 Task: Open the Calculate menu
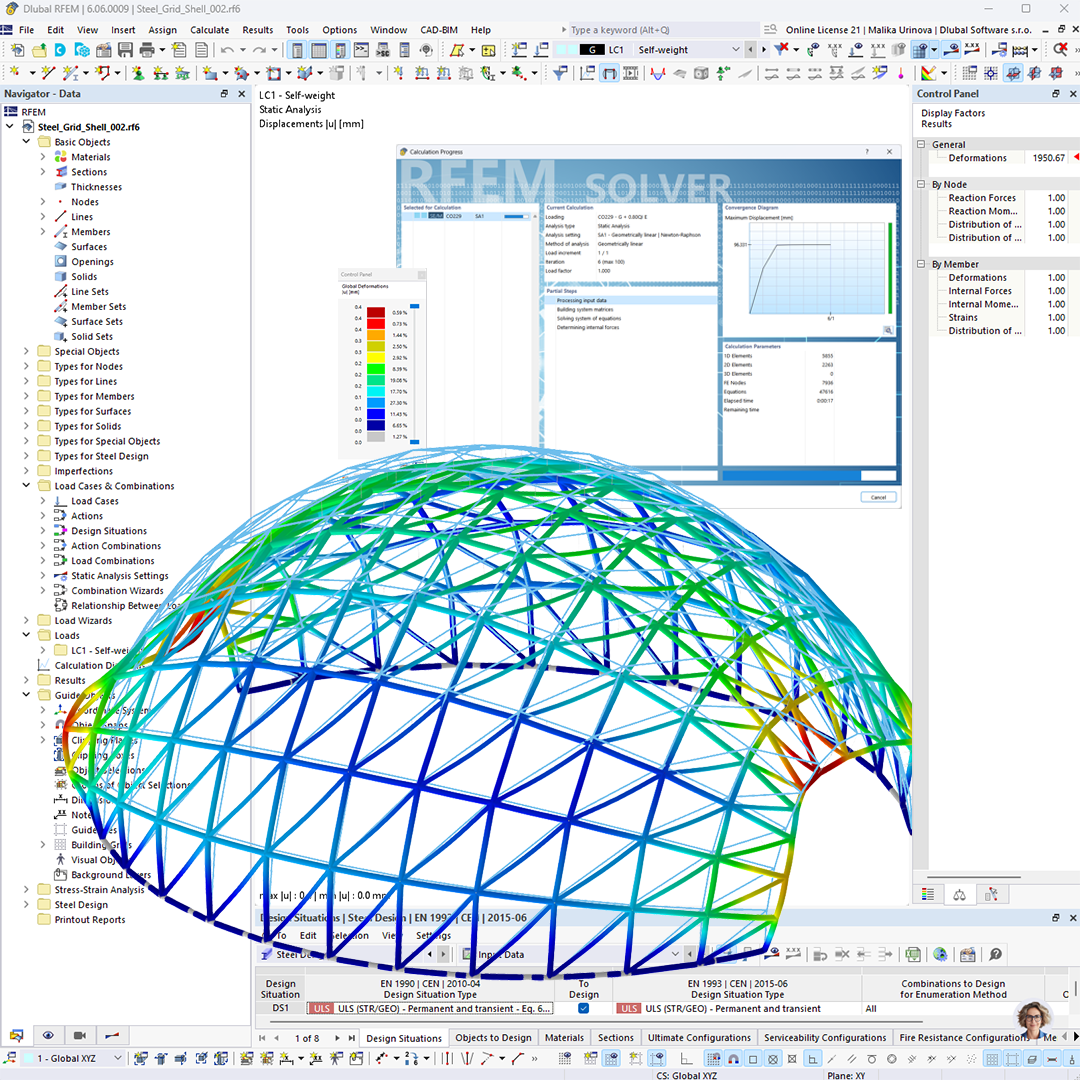[x=209, y=30]
